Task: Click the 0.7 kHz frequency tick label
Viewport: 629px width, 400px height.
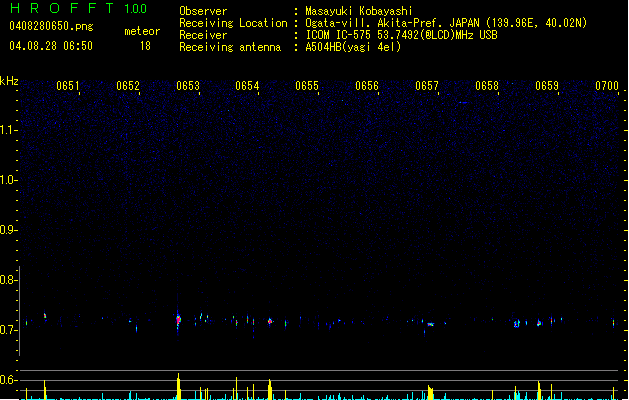Action: [x=8, y=330]
